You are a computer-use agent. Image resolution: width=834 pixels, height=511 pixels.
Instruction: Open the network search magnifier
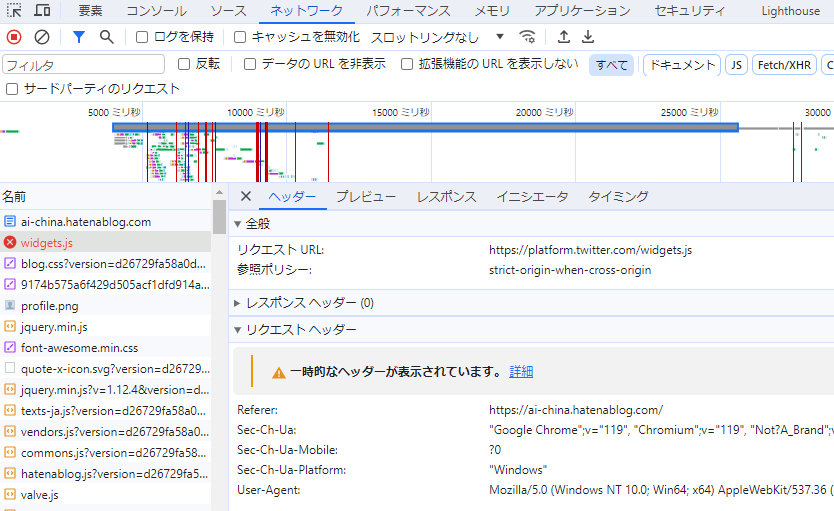(x=106, y=37)
